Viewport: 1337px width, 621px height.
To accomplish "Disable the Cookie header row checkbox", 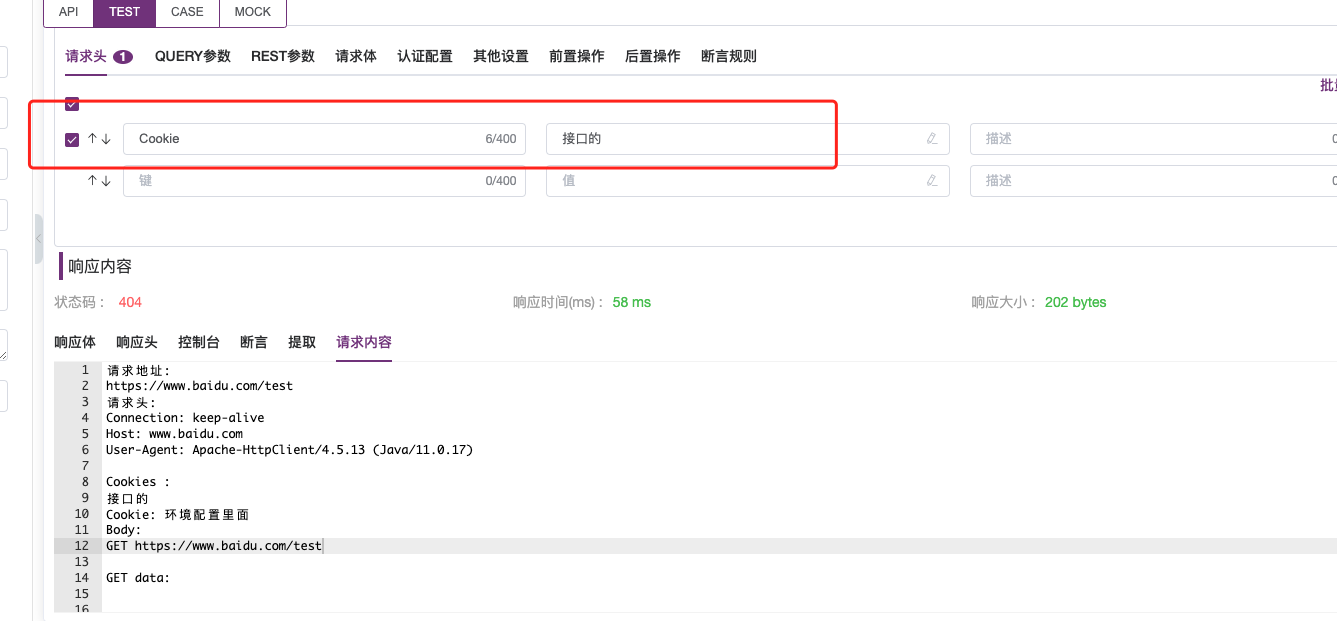I will (x=71, y=139).
